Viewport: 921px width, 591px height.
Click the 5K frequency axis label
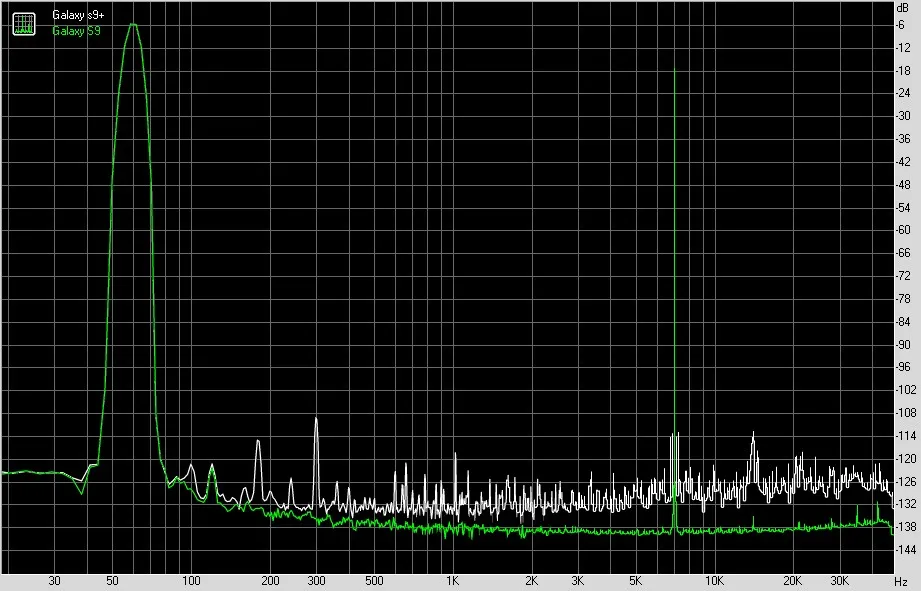[x=635, y=580]
